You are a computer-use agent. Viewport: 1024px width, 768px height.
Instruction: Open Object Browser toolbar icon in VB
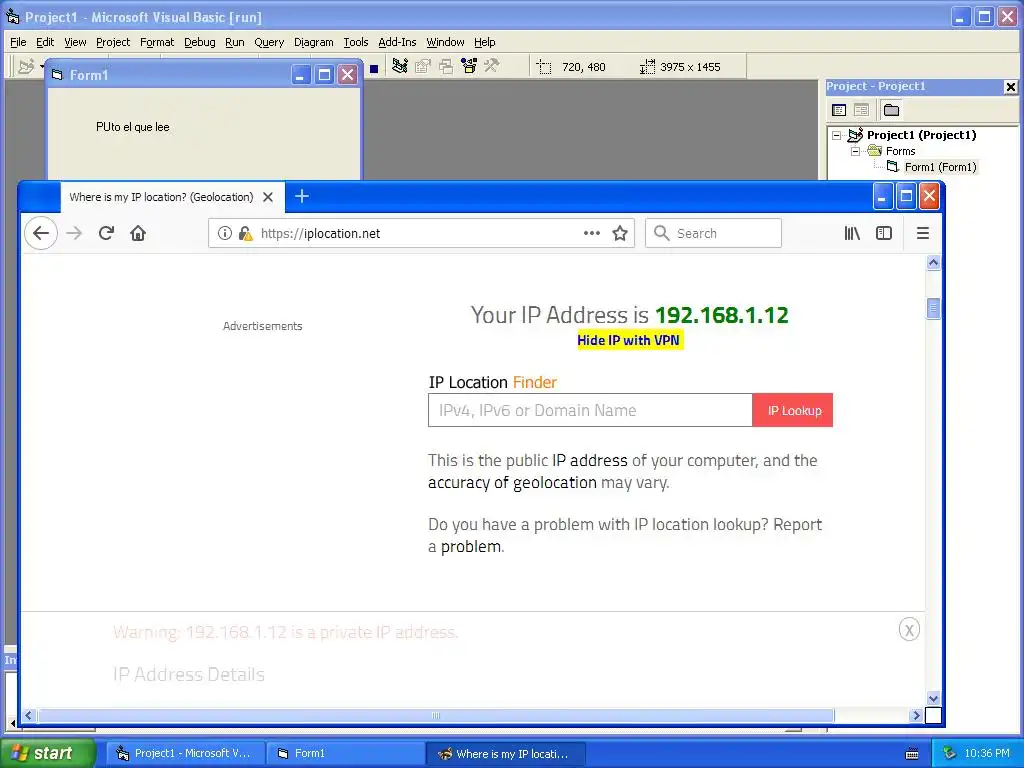[x=469, y=66]
